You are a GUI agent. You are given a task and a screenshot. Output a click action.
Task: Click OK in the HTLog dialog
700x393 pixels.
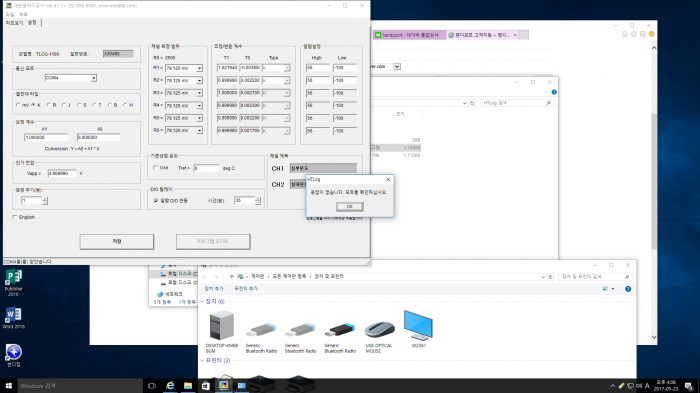[350, 206]
